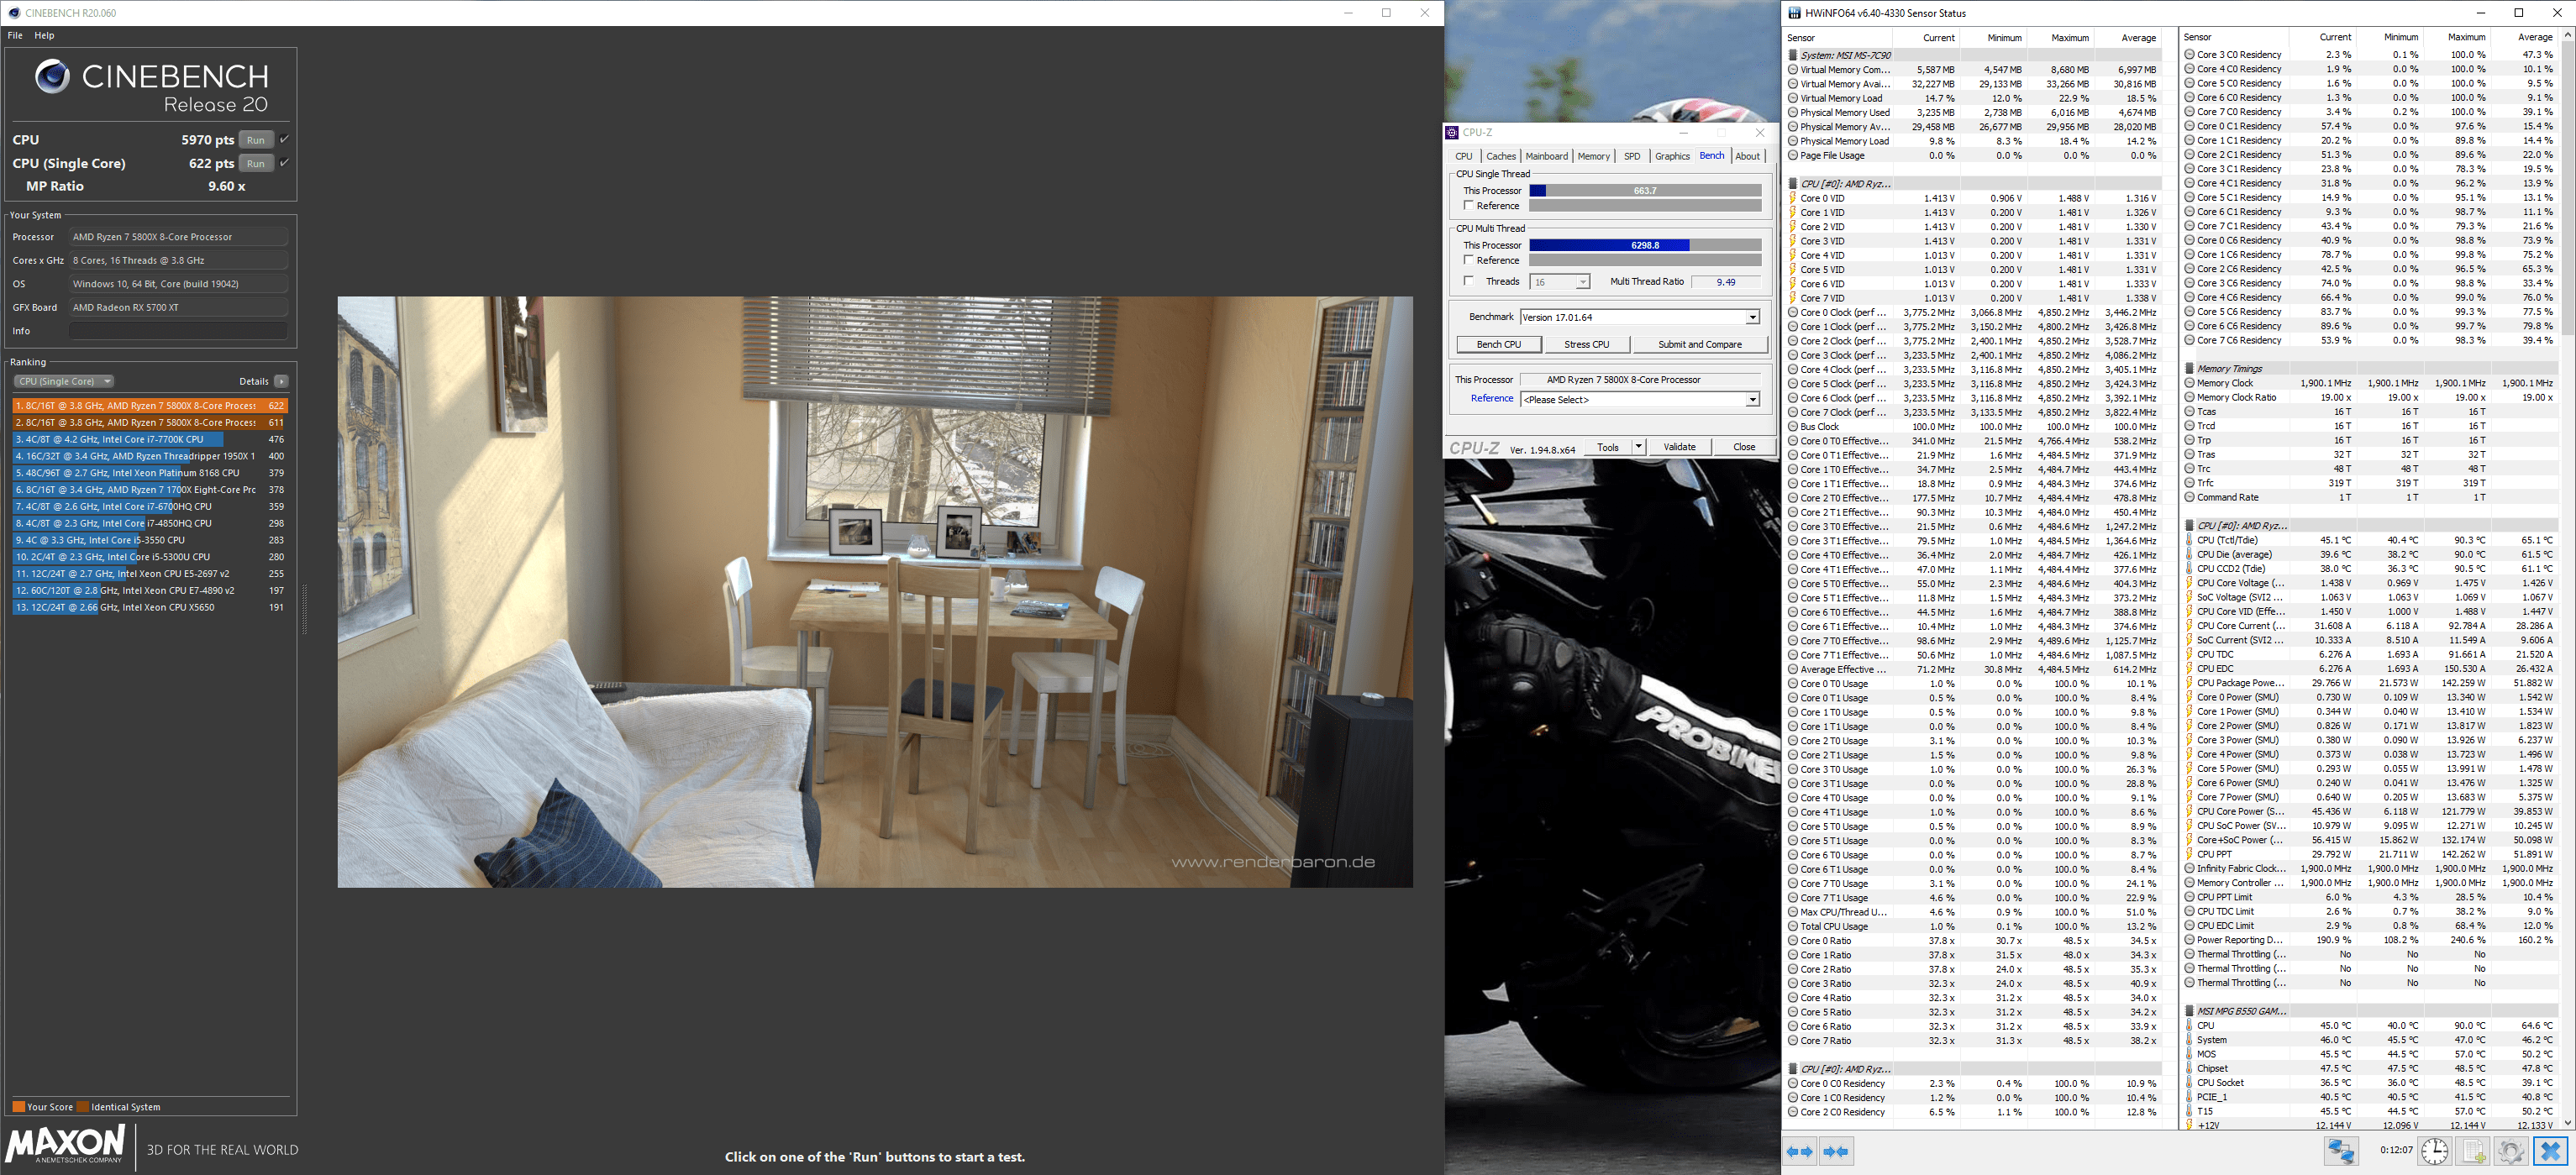
Task: Open the Threads count dropdown showing 16
Action: 1560,282
